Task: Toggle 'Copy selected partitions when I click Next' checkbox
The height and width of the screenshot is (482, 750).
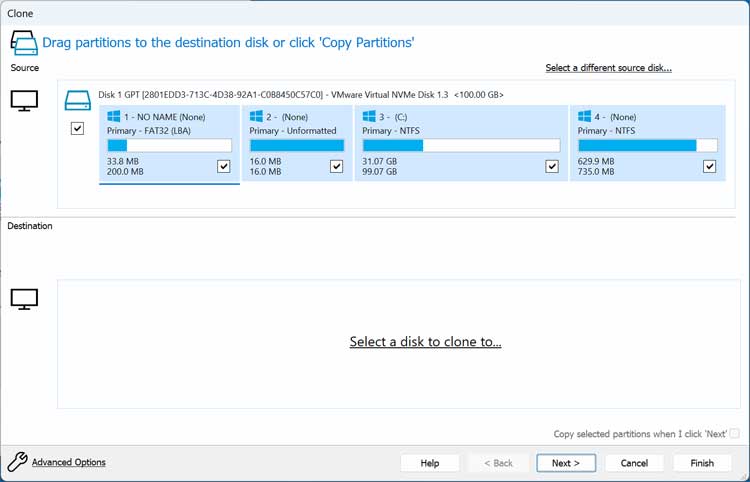Action: pyautogui.click(x=735, y=434)
